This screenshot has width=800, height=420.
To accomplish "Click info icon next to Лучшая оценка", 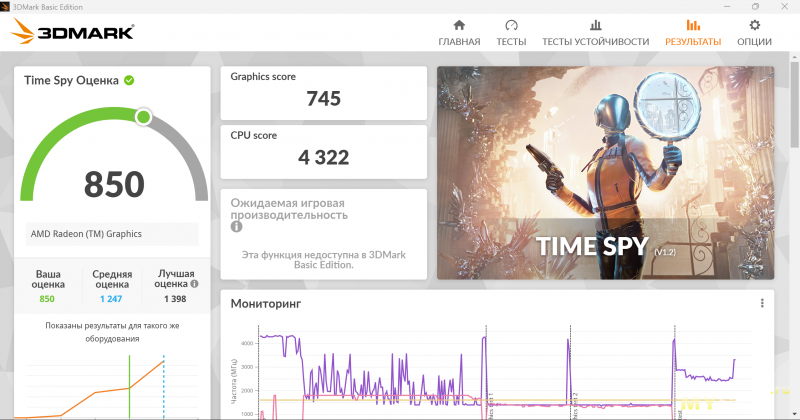I will pyautogui.click(x=194, y=284).
